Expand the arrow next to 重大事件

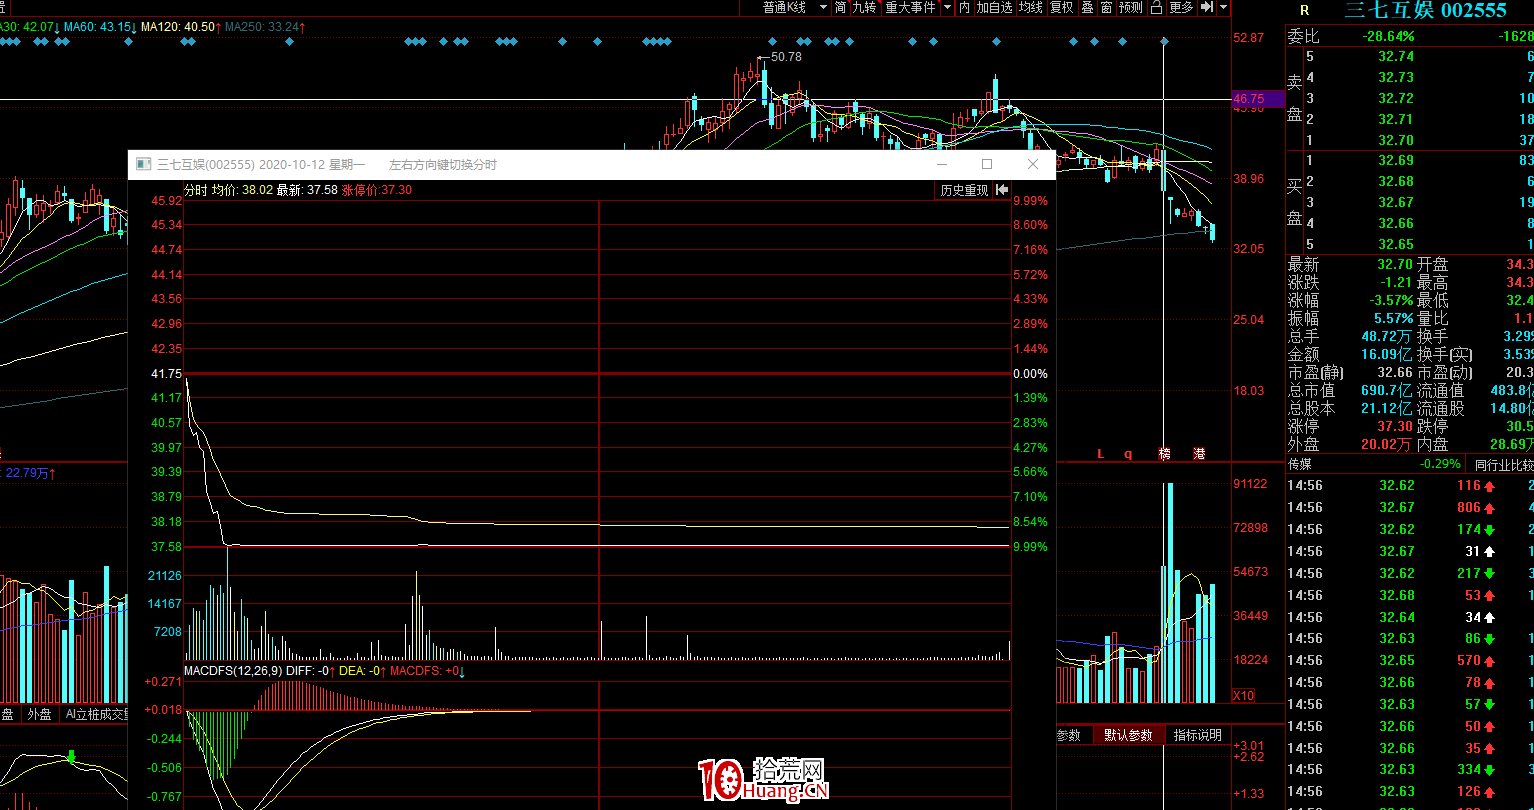[x=947, y=7]
